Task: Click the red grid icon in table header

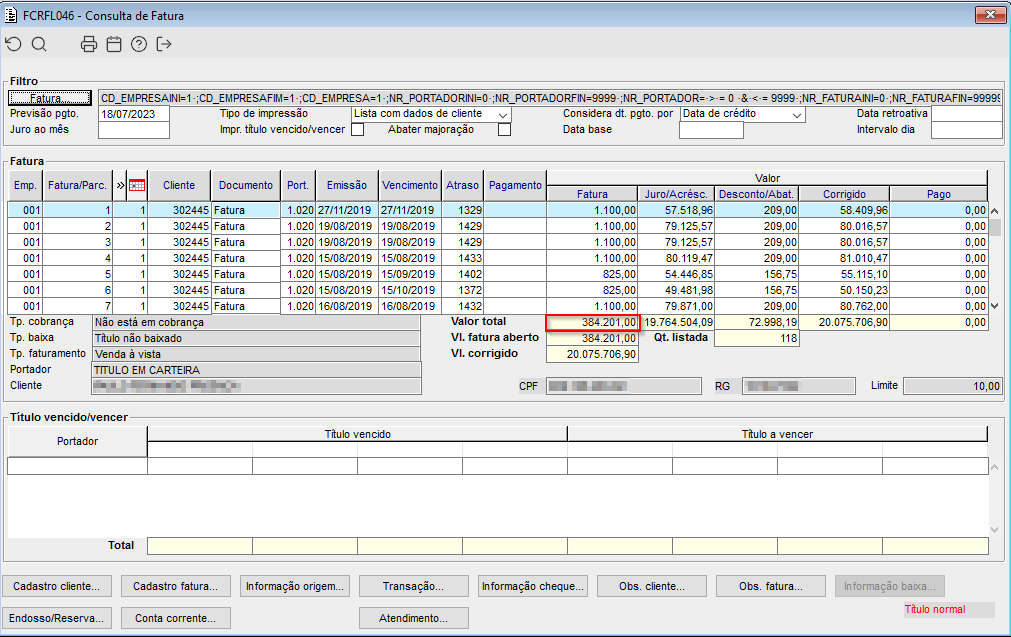Action: [x=138, y=185]
